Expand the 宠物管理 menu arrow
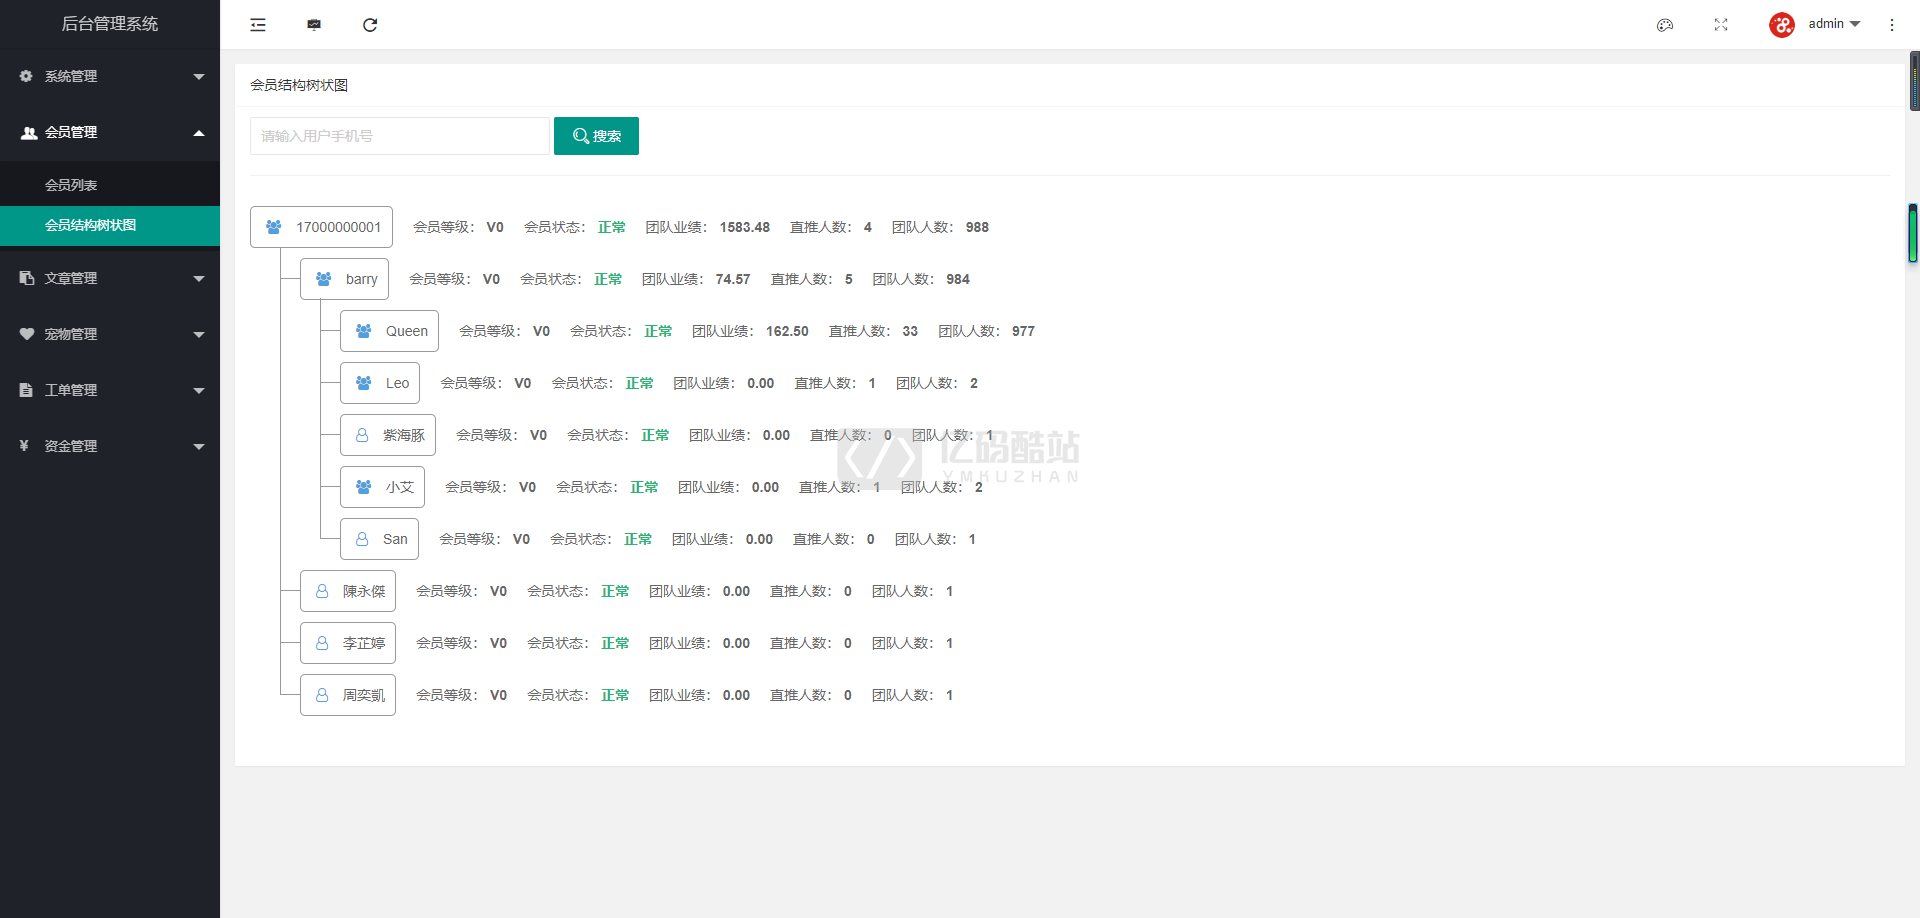 pos(199,335)
